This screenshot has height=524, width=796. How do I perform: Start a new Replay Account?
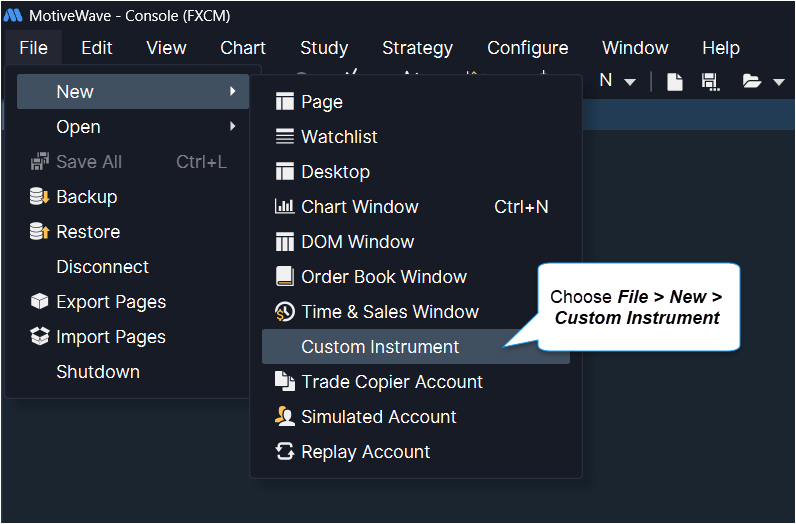coord(365,452)
